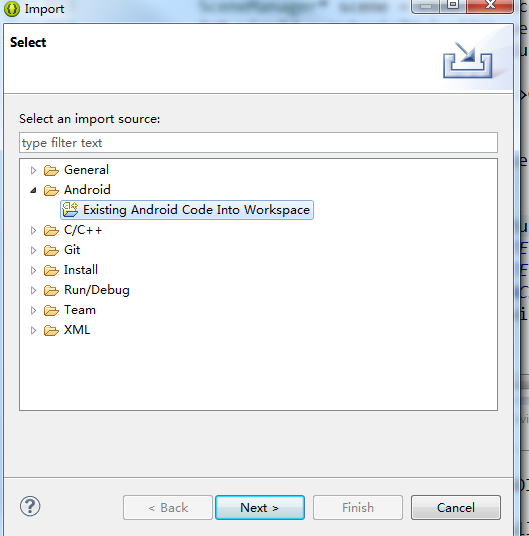Click the XML folder icon
Viewport: 529px width, 536px height.
(51, 330)
